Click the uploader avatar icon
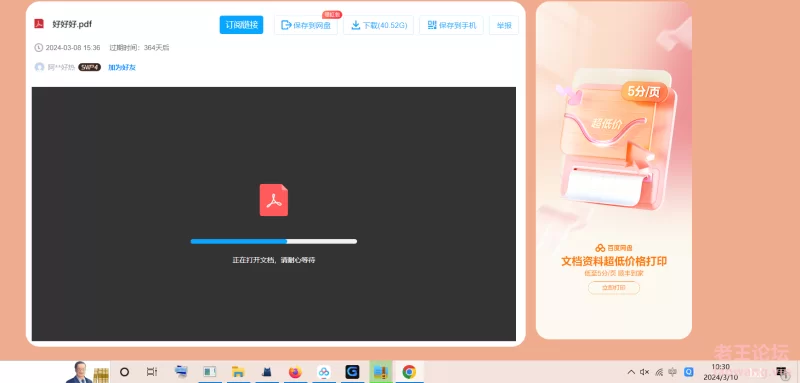 pyautogui.click(x=39, y=67)
